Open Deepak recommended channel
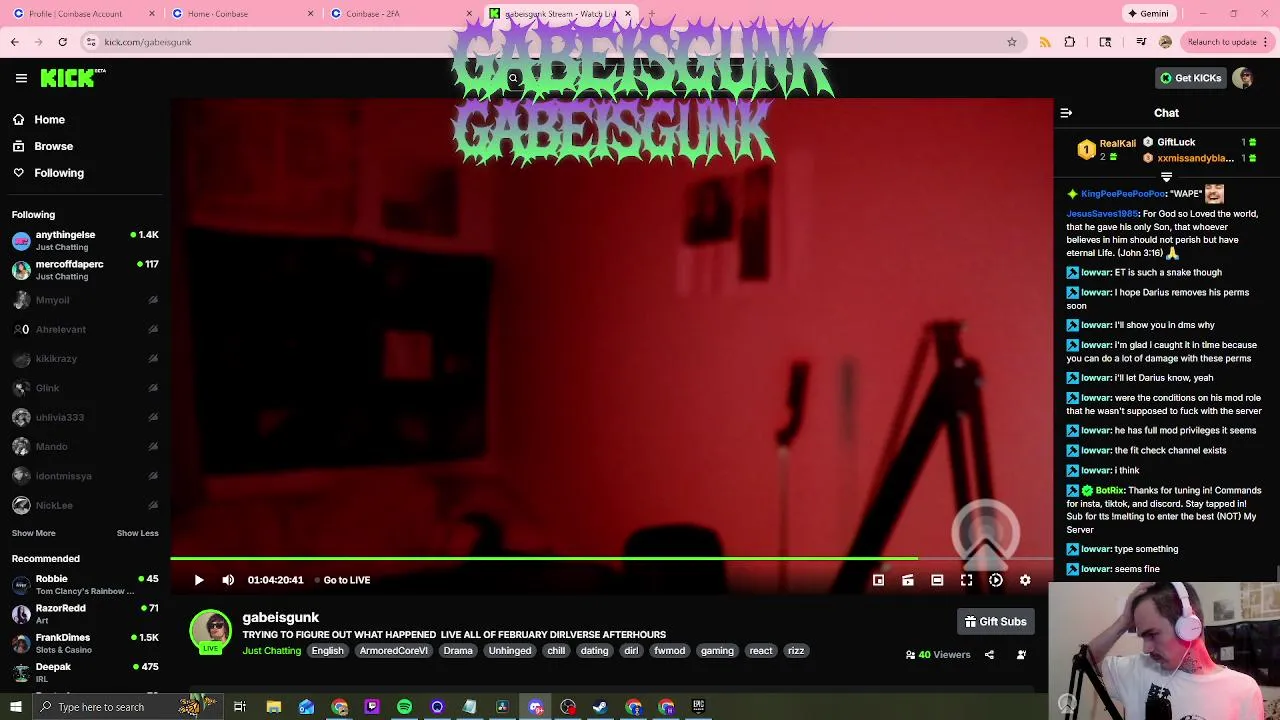The width and height of the screenshot is (1280, 720). click(x=85, y=672)
